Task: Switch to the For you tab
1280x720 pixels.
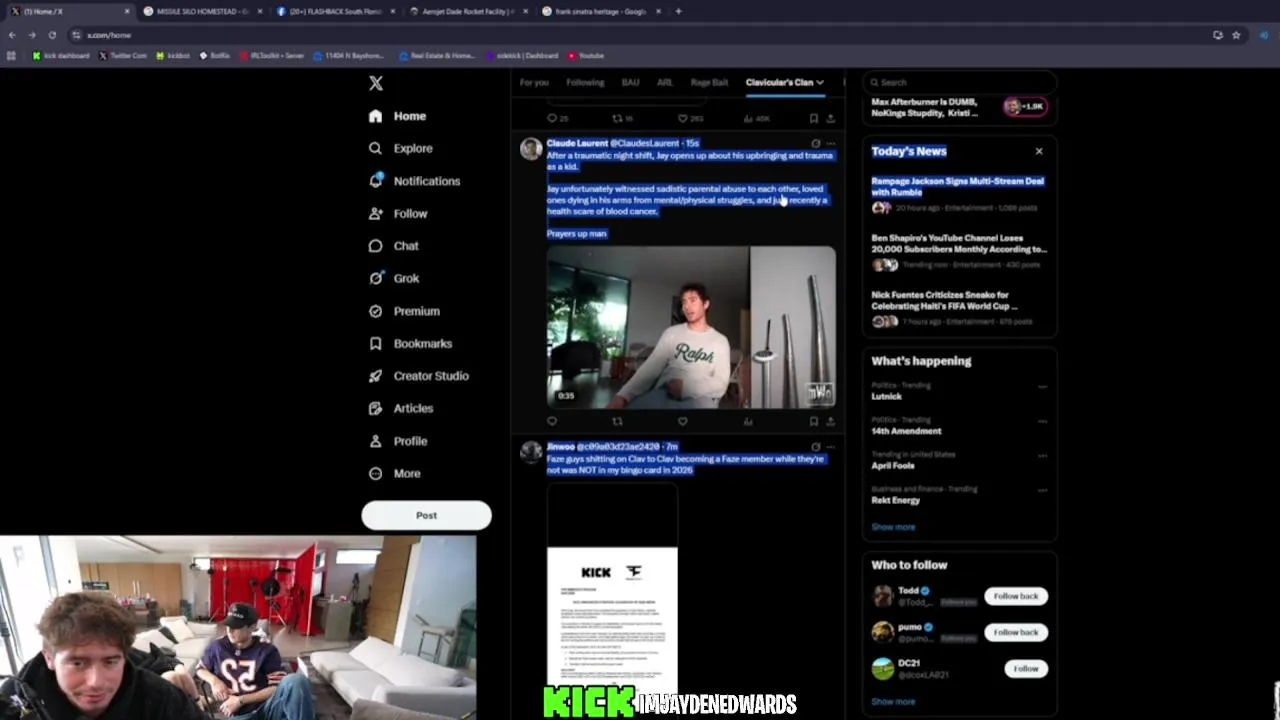Action: 534,83
